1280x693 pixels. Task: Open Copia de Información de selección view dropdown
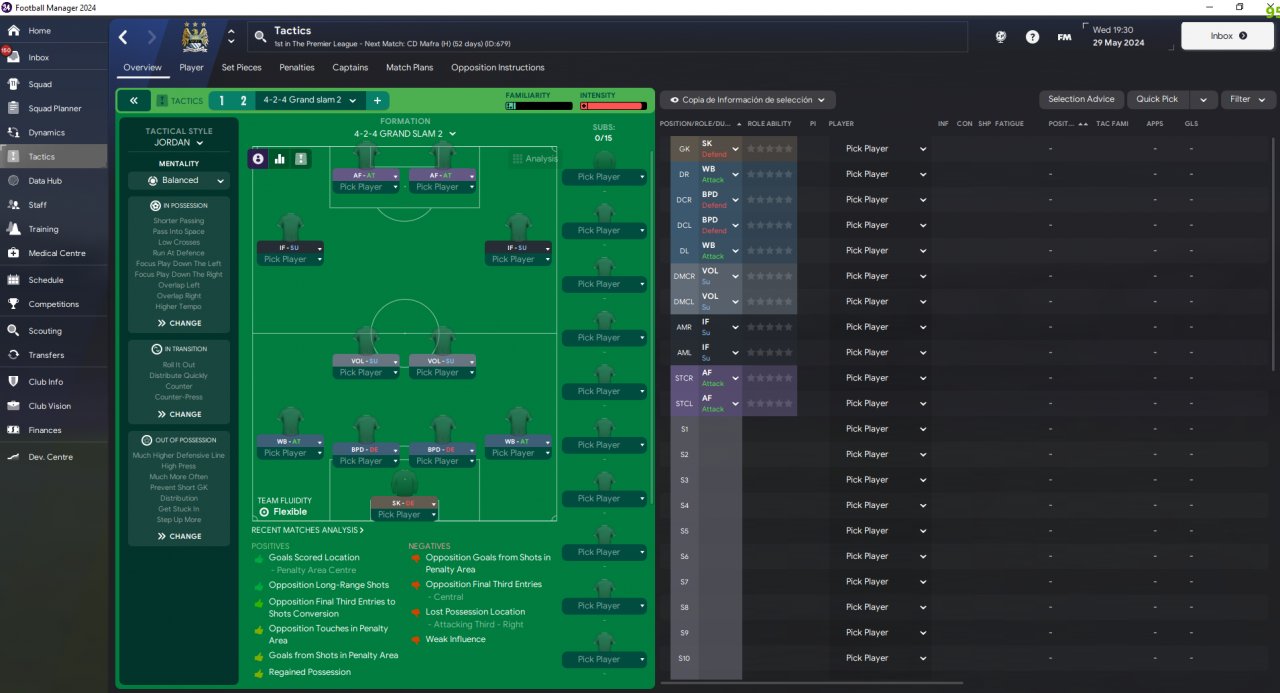click(x=748, y=100)
